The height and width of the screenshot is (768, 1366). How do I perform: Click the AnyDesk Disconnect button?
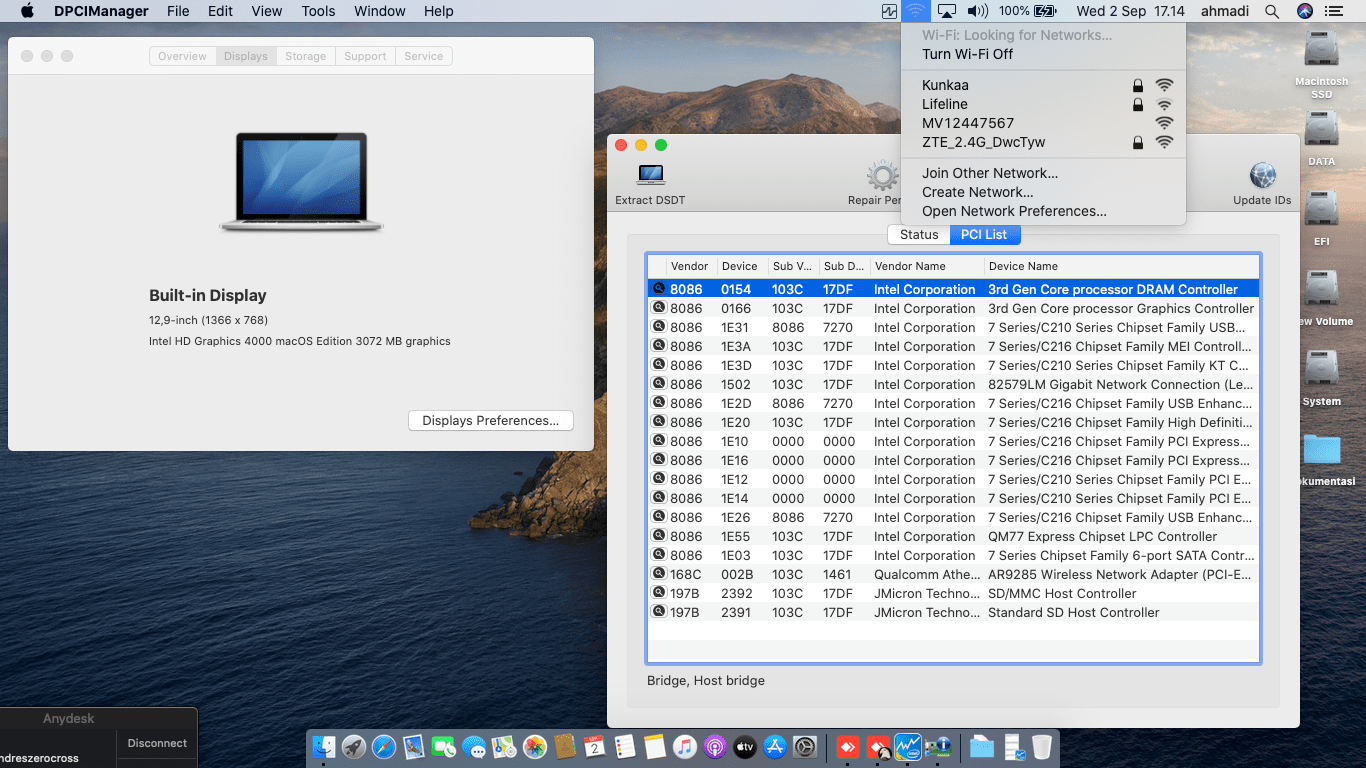(x=157, y=743)
